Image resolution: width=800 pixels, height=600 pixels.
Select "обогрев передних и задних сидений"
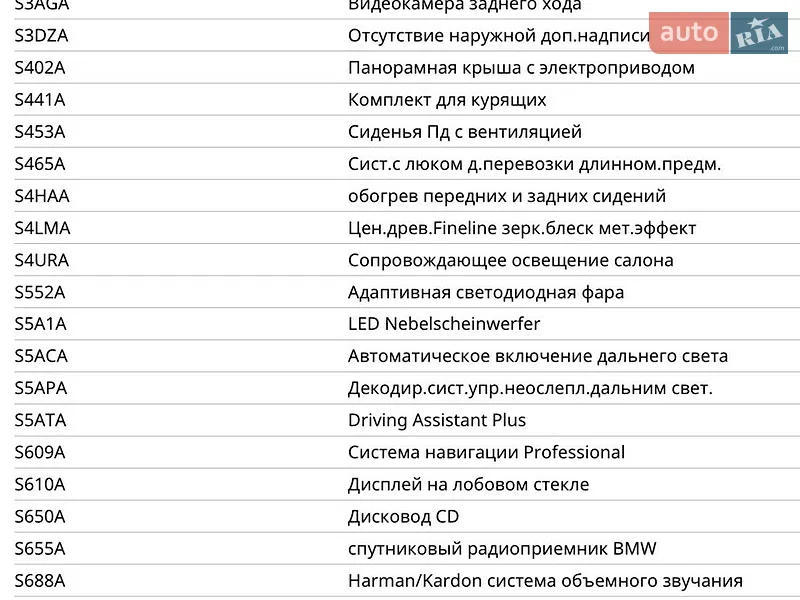[x=507, y=196]
